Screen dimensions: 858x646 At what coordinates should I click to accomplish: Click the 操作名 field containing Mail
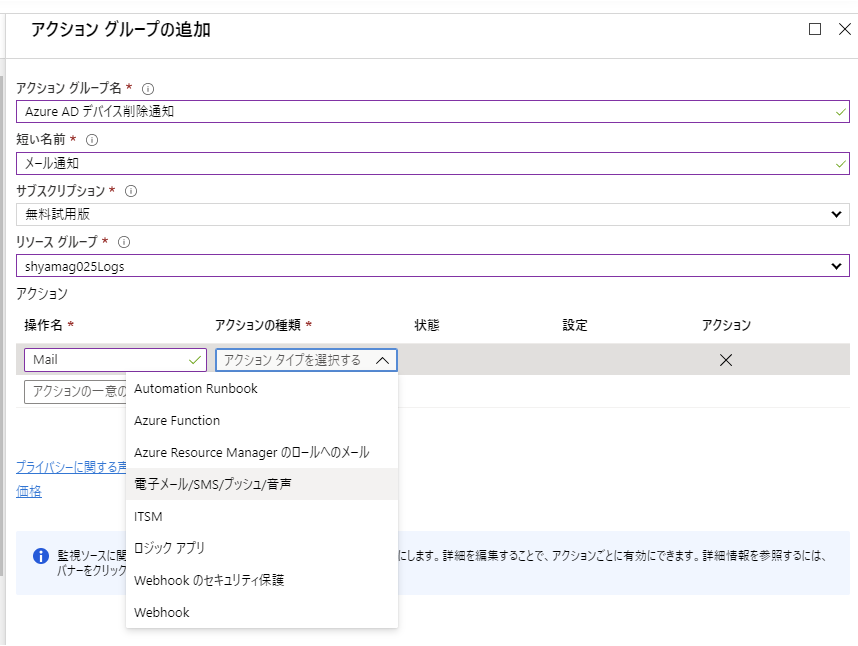tap(115, 360)
